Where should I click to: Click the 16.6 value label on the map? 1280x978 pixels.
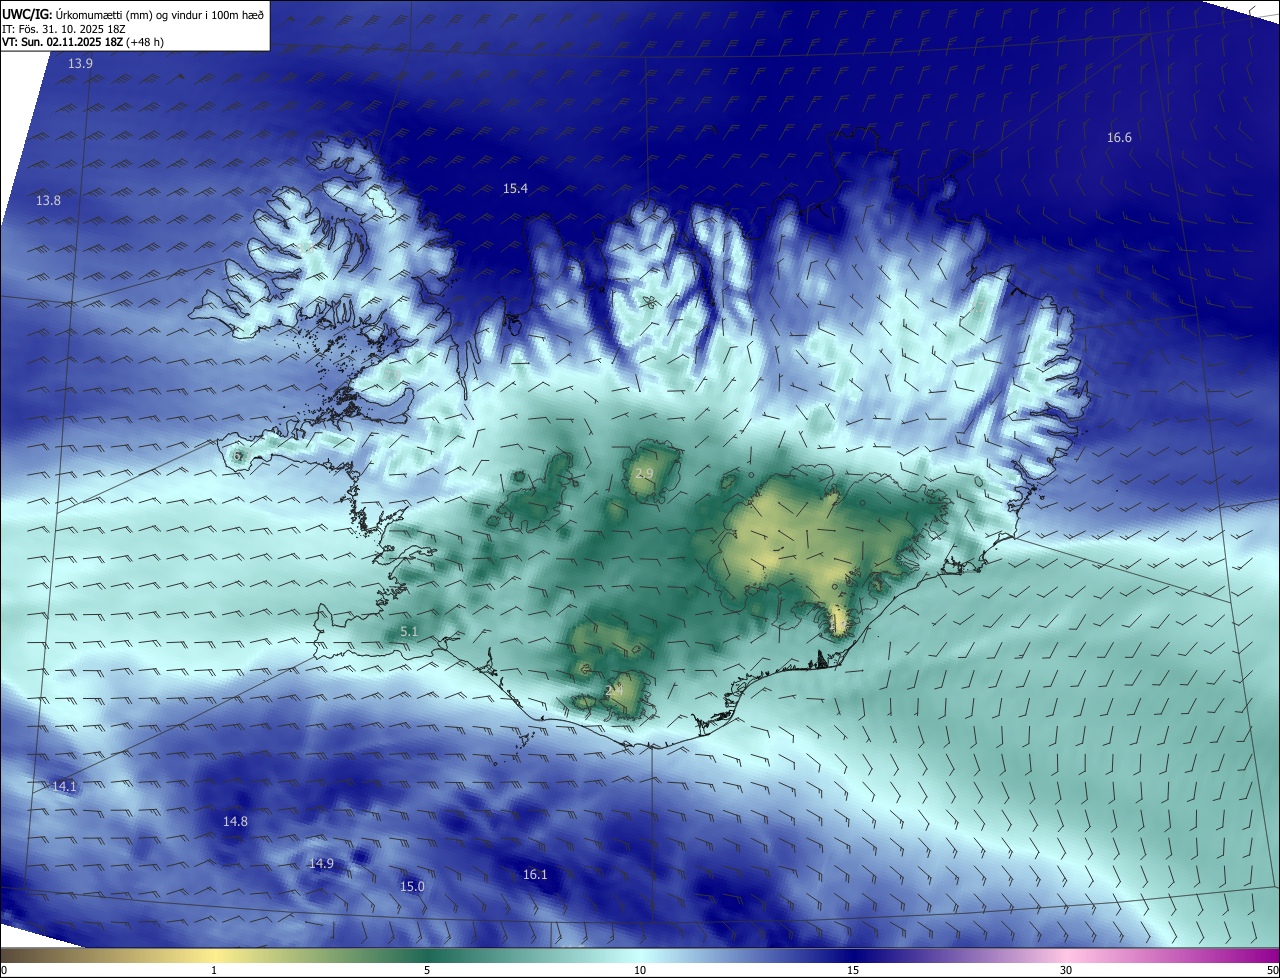pos(1119,137)
